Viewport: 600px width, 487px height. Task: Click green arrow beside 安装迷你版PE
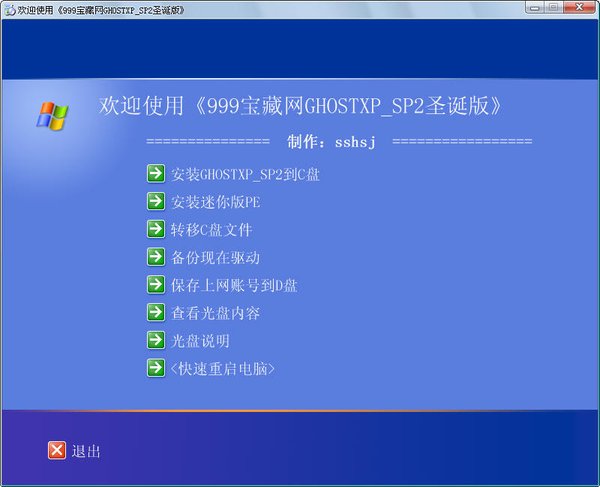156,201
